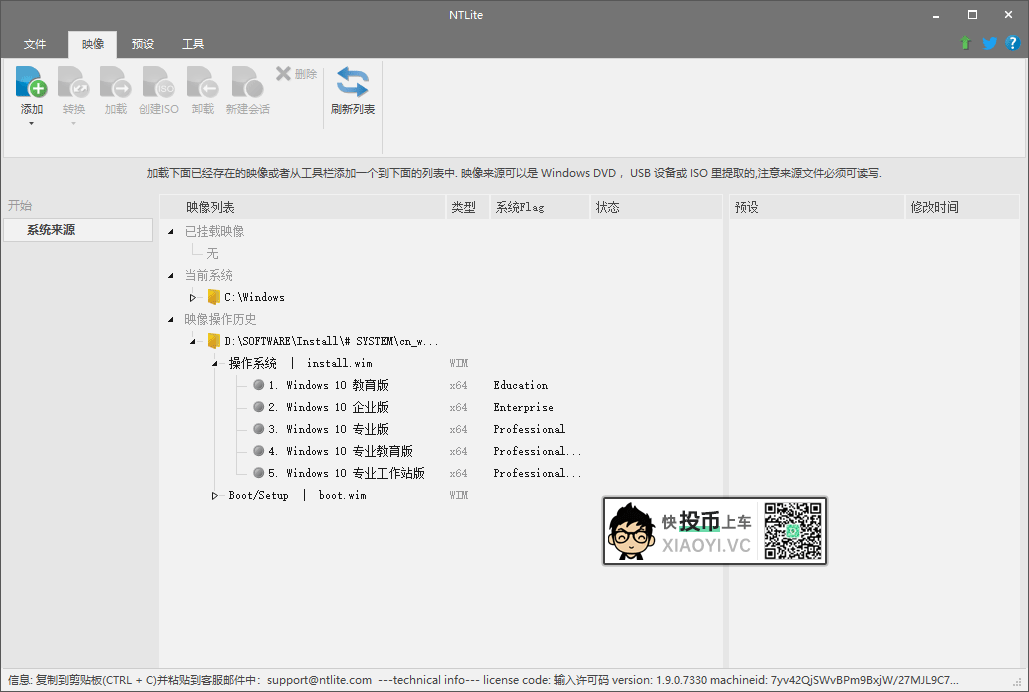Switch to the 映像 tab
1029x692 pixels.
click(93, 44)
